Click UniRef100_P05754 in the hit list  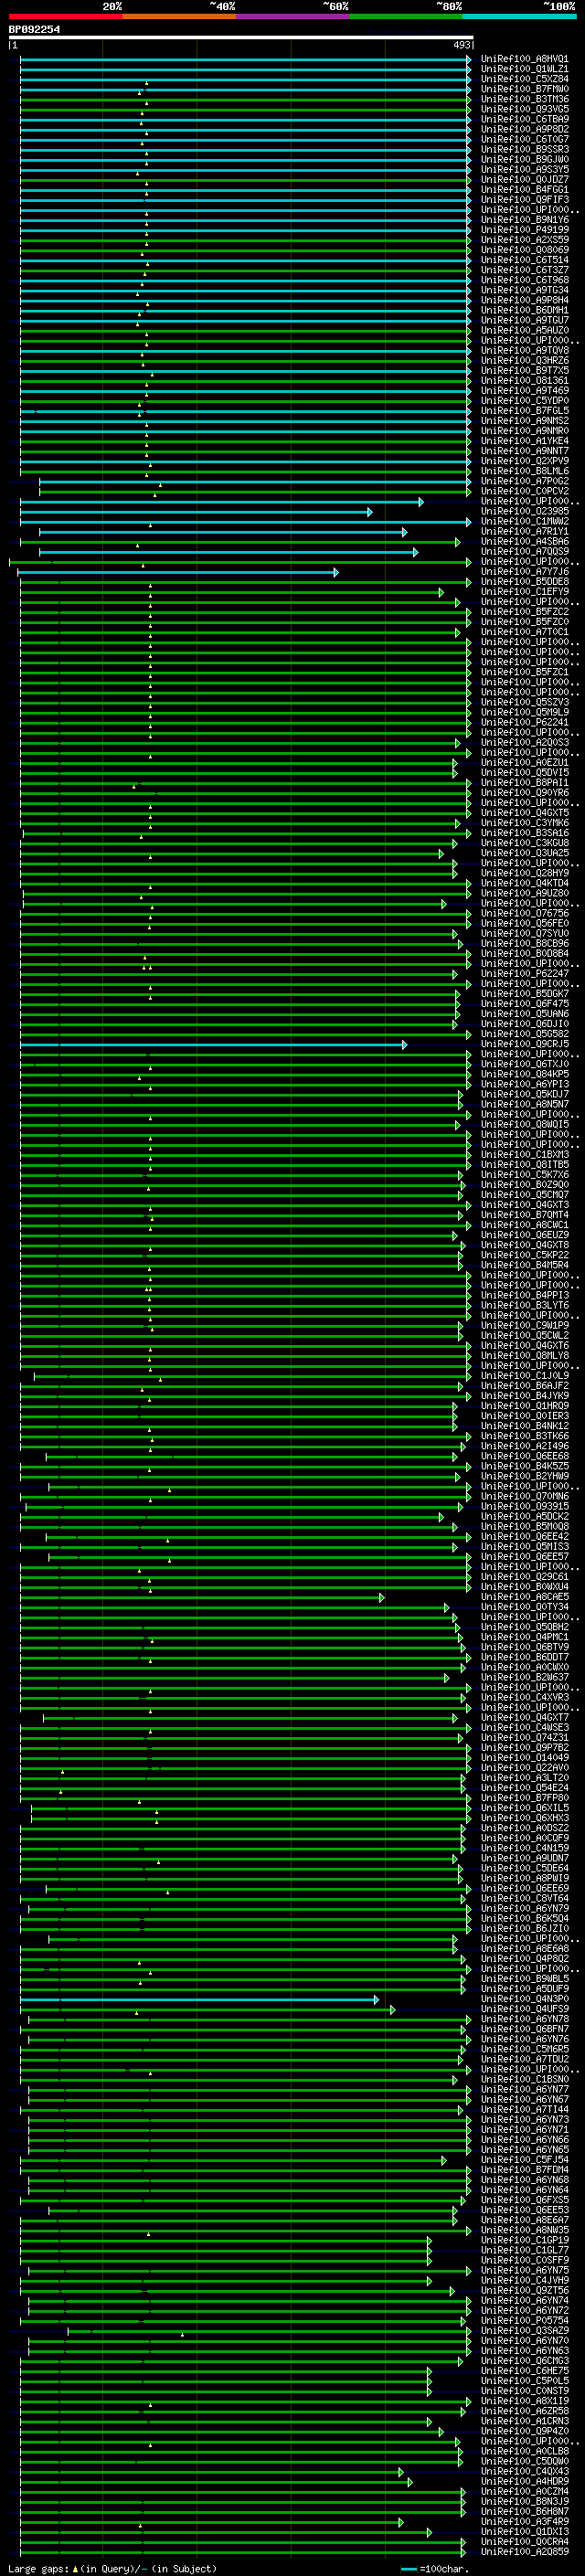point(525,2321)
